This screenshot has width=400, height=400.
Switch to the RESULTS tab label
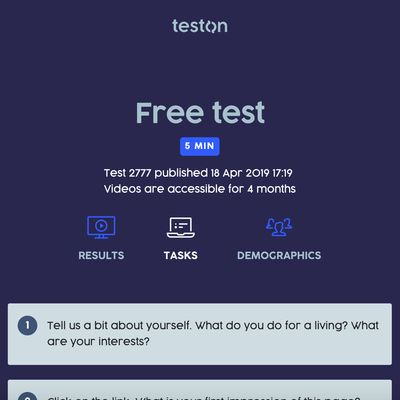101,255
